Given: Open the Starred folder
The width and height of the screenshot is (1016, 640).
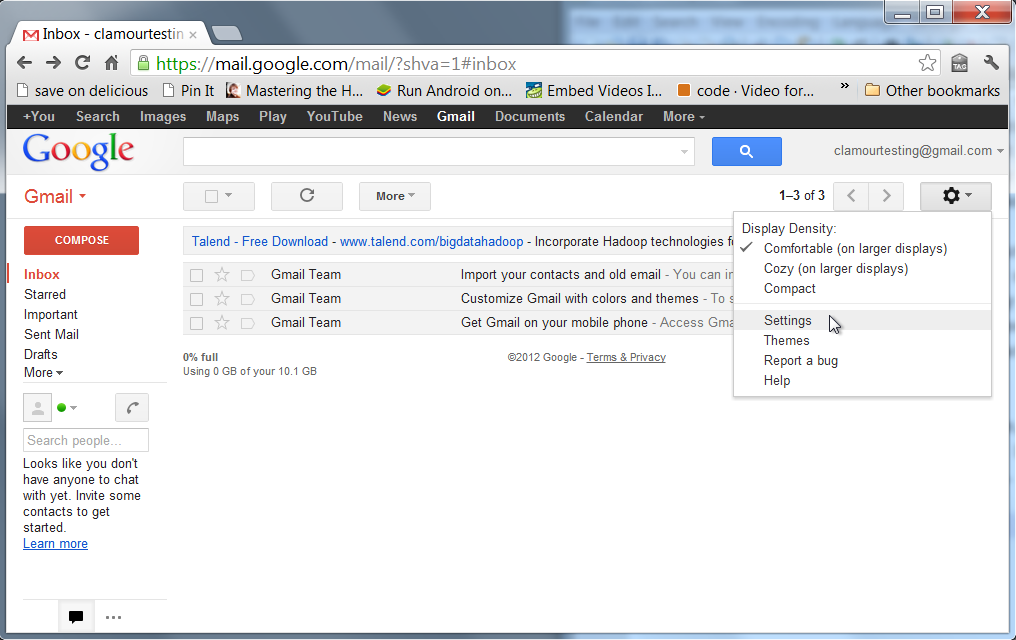Looking at the screenshot, I should (x=45, y=295).
